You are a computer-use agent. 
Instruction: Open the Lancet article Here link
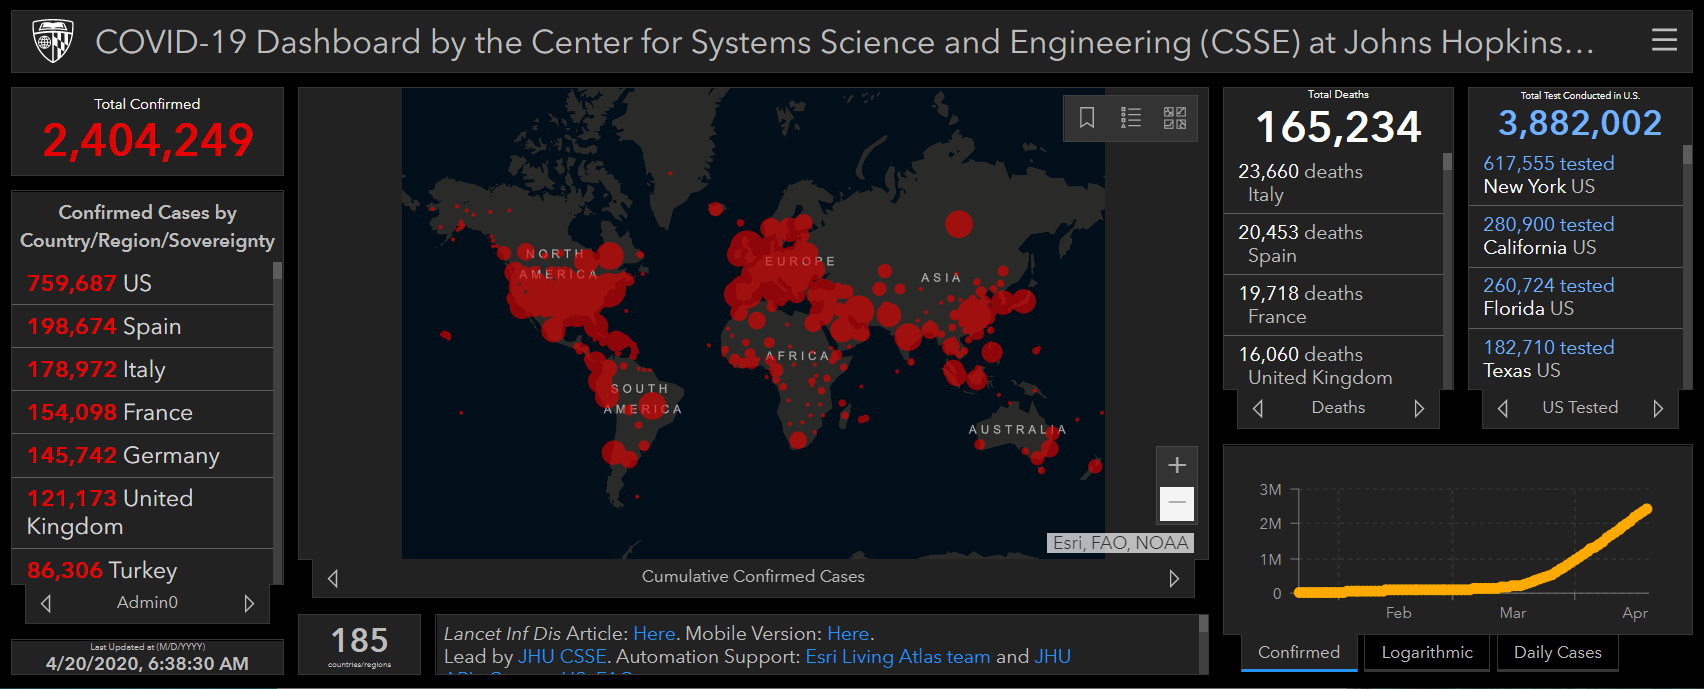click(654, 633)
